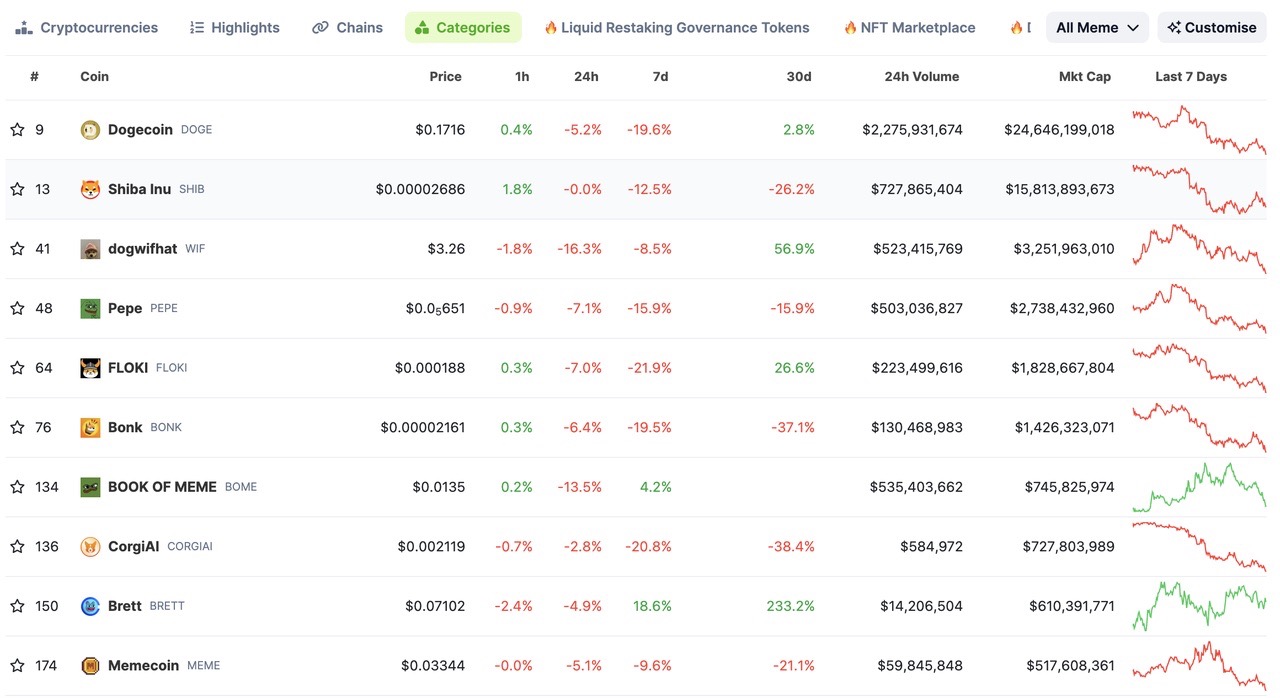This screenshot has width=1280, height=698.
Task: Sort the table by 24h Volume
Action: 921,76
